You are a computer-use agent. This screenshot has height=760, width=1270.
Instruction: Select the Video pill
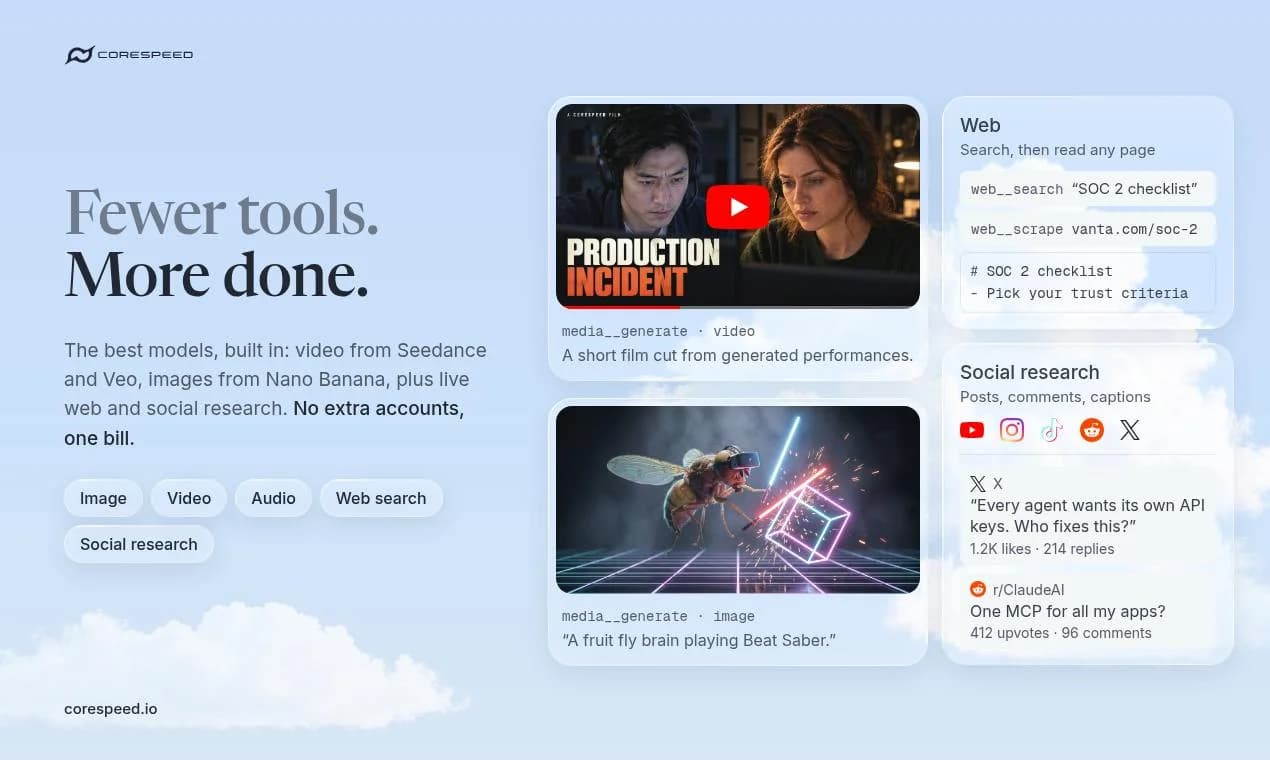[189, 498]
